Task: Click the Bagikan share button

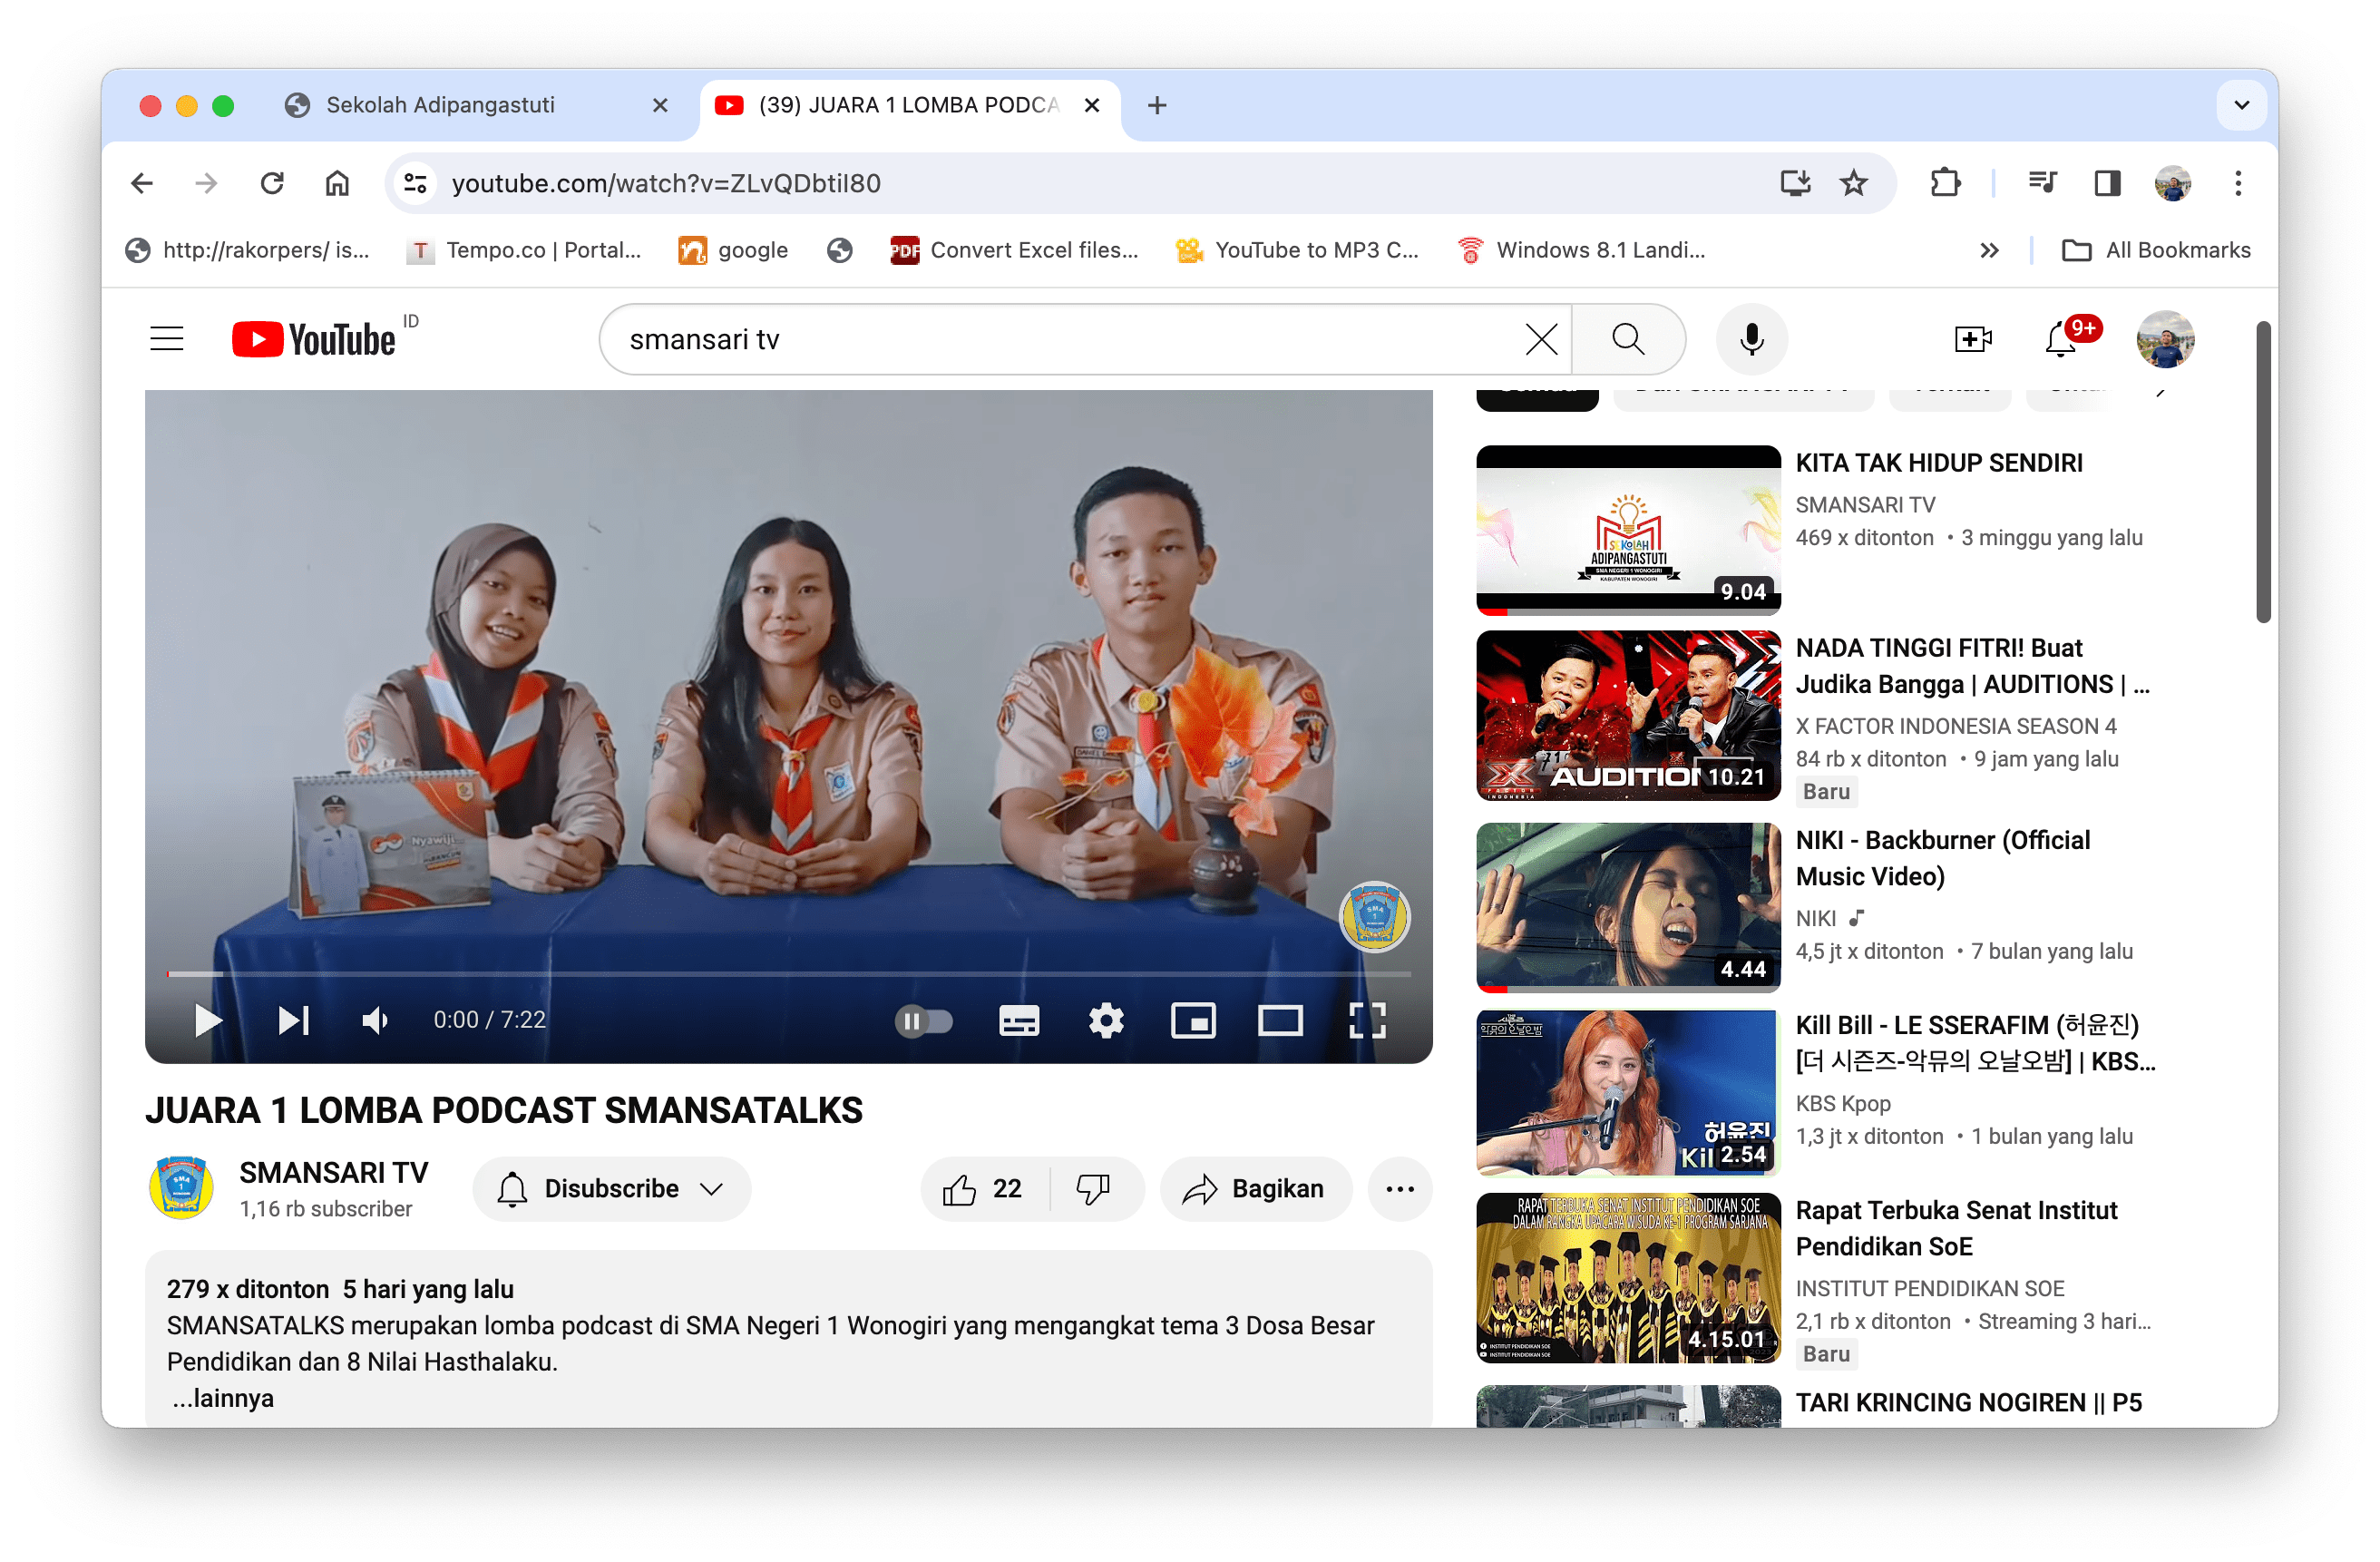Action: tap(1255, 1188)
